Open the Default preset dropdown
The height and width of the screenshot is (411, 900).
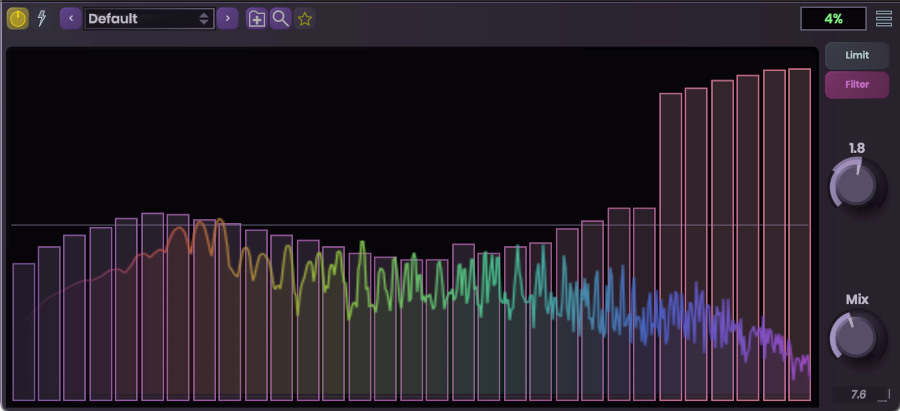click(149, 18)
